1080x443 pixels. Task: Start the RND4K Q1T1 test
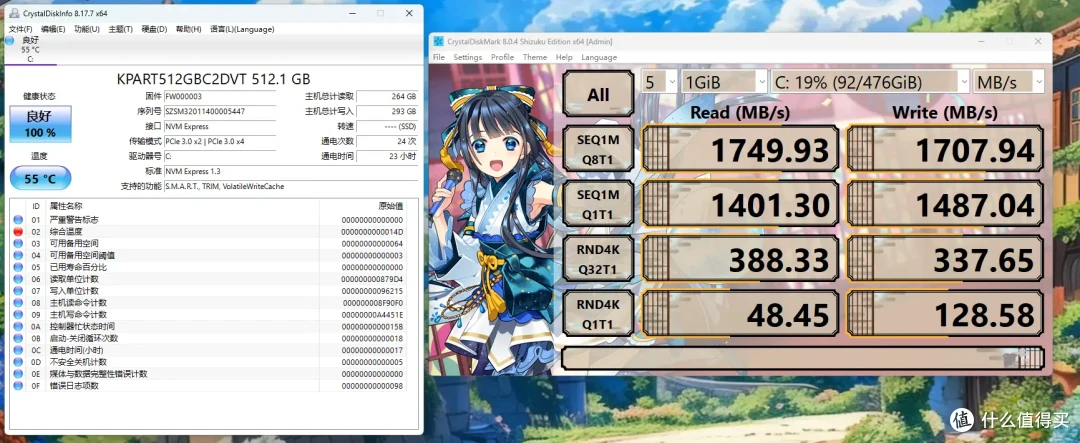coord(598,313)
